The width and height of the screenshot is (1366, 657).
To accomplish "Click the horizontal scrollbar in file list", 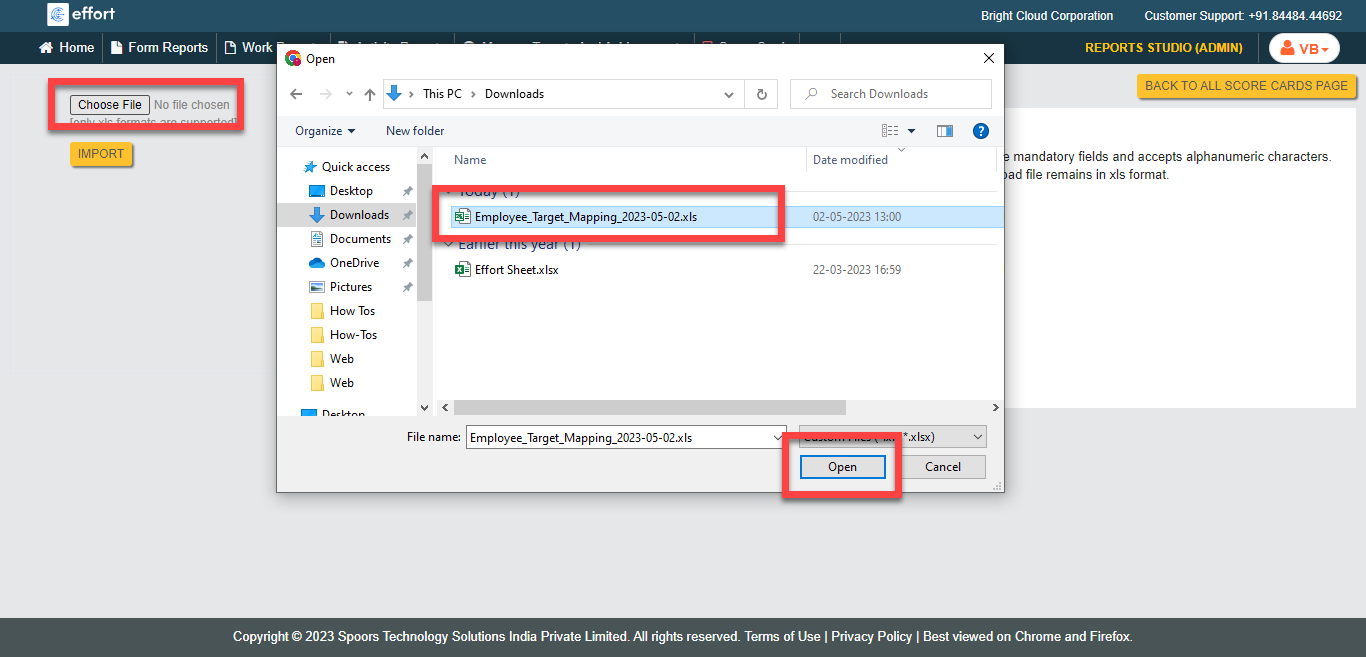I will tap(650, 408).
